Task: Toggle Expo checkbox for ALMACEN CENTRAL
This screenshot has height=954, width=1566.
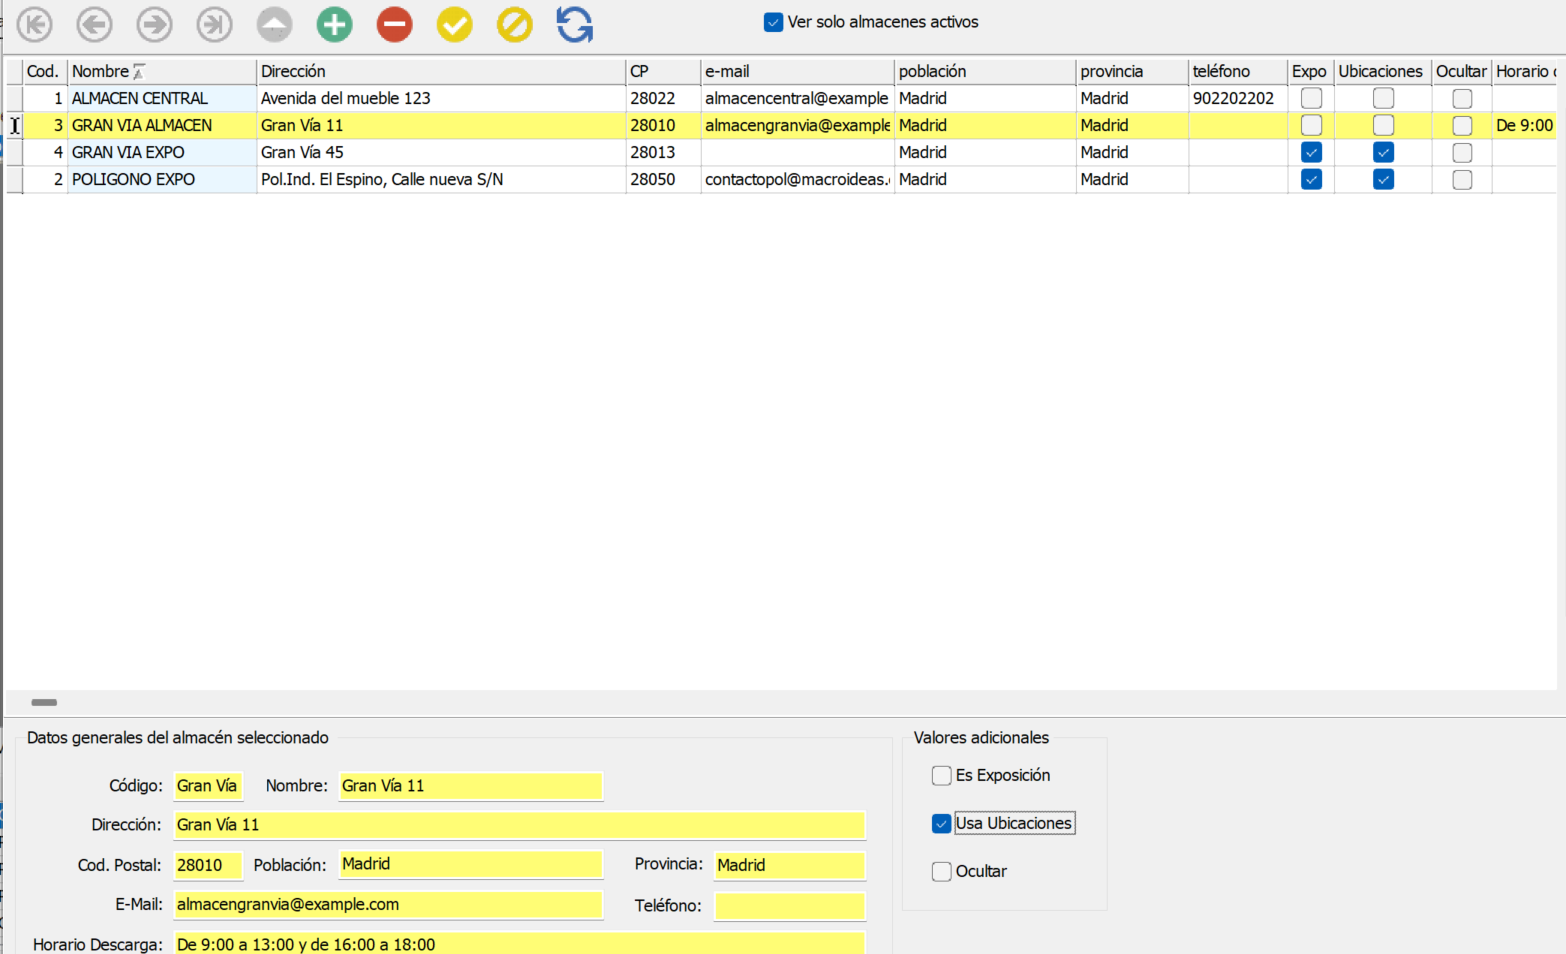Action: (1311, 98)
